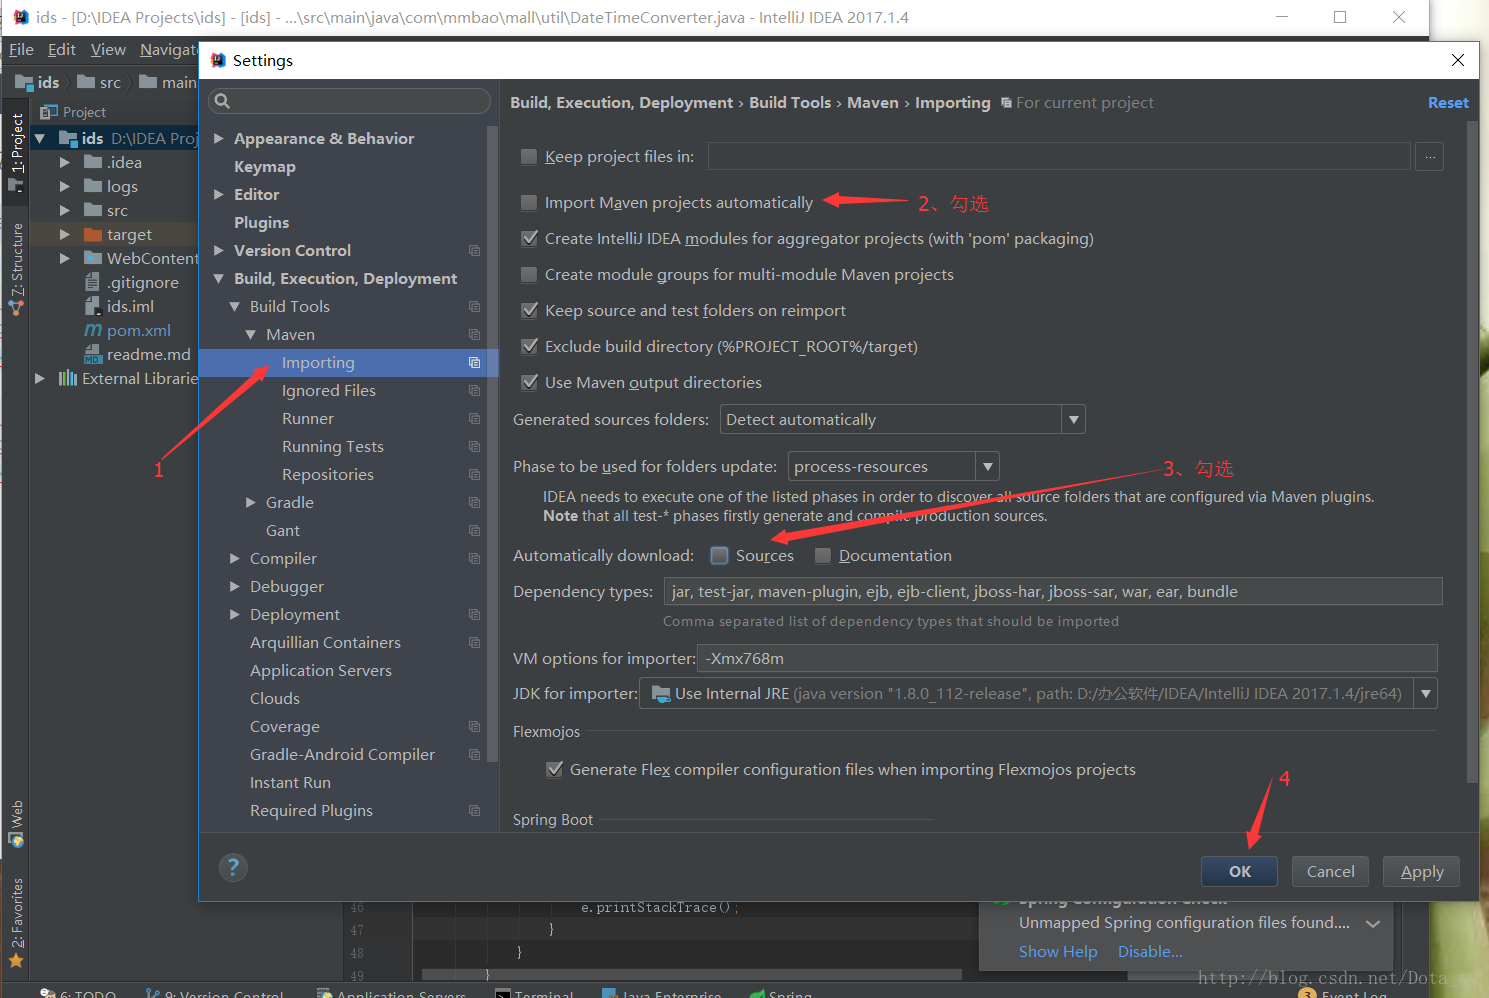Image resolution: width=1489 pixels, height=998 pixels.
Task: Open the Web tool window tab
Action: point(16,824)
